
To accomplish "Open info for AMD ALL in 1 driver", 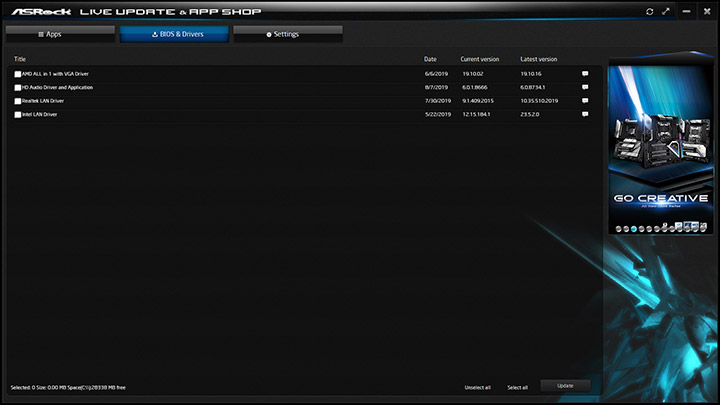I will point(585,73).
